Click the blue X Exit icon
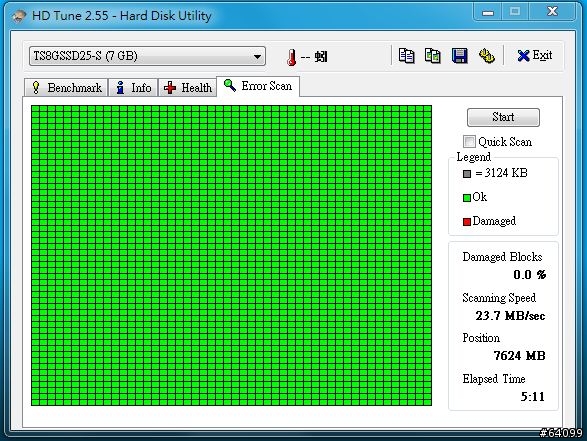Image resolution: width=587 pixels, height=441 pixels. pos(523,56)
